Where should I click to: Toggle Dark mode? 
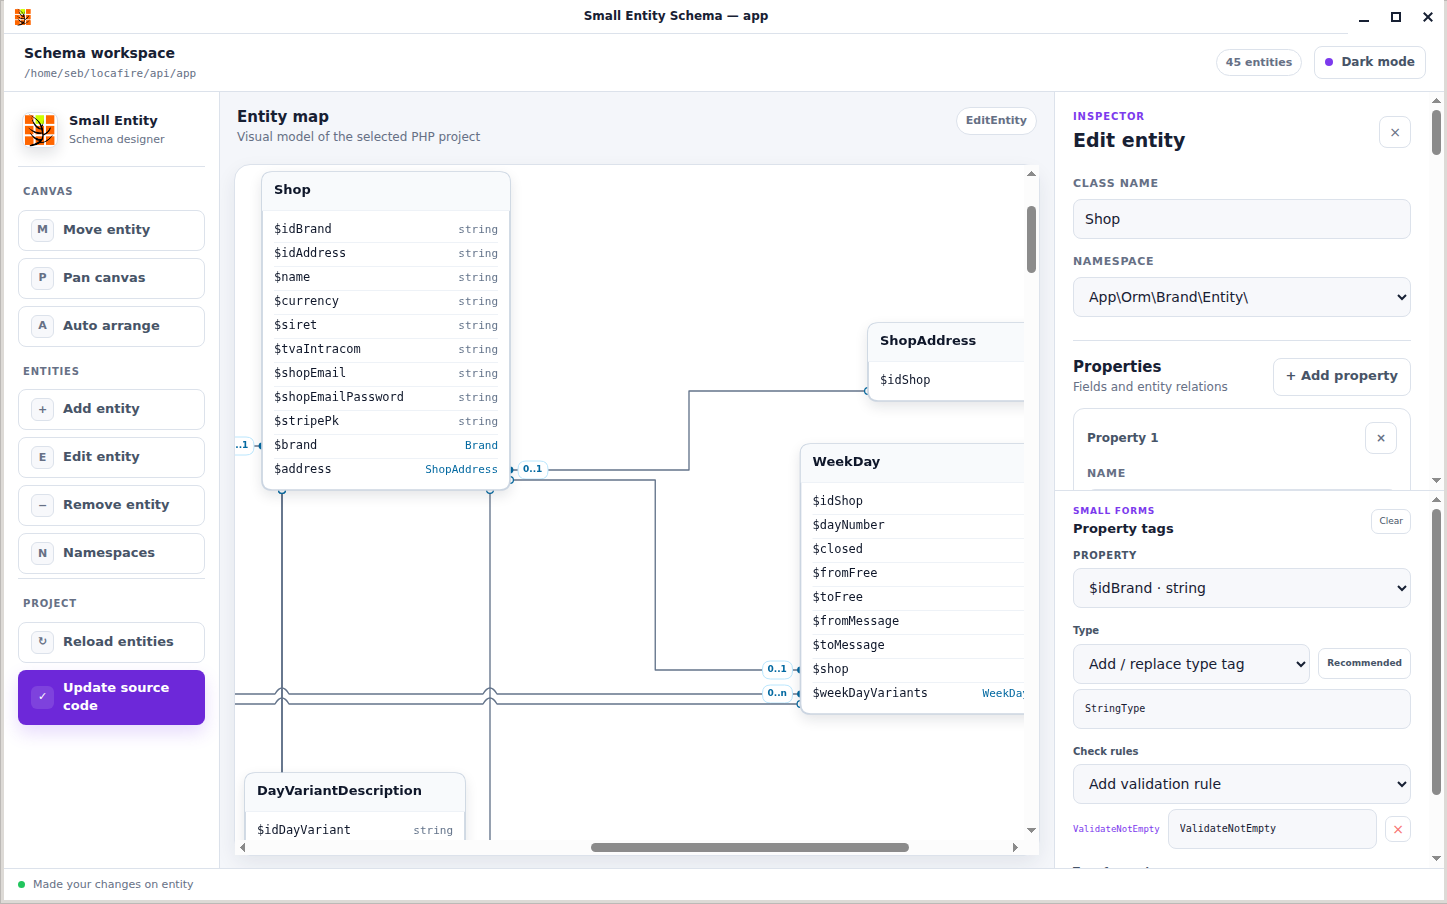(1370, 62)
